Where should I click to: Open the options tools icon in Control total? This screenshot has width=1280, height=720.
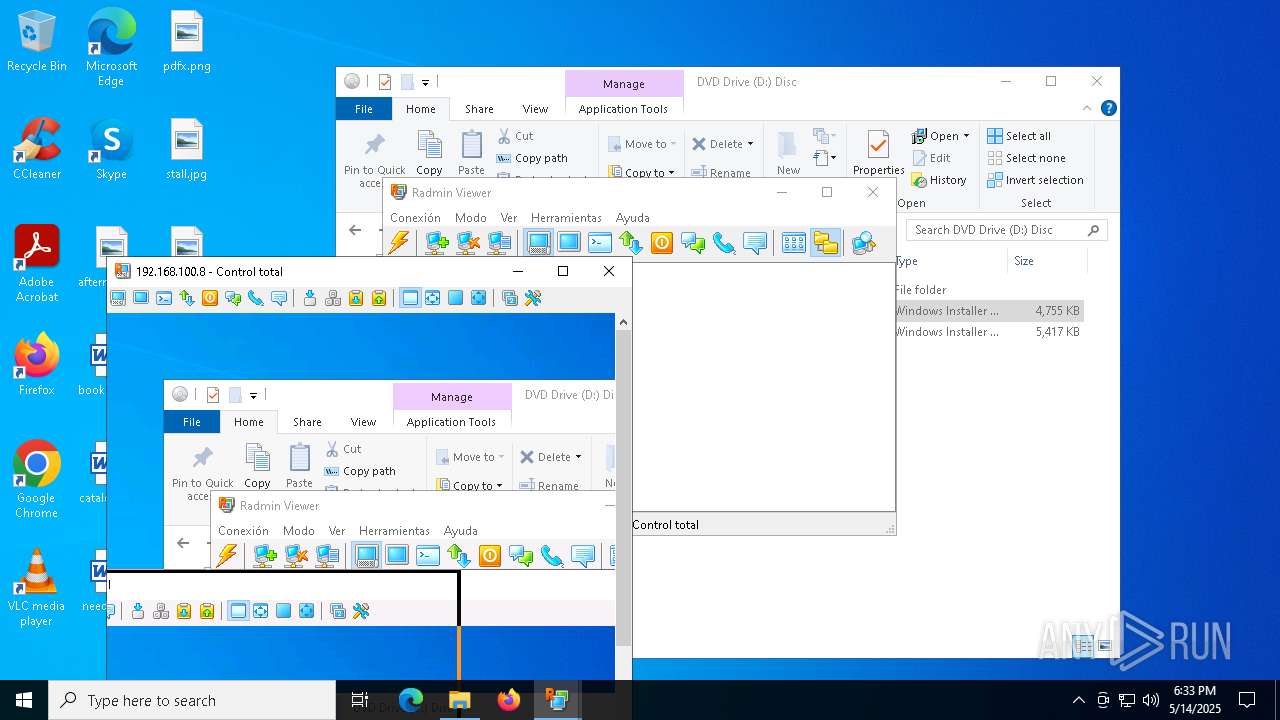533,298
